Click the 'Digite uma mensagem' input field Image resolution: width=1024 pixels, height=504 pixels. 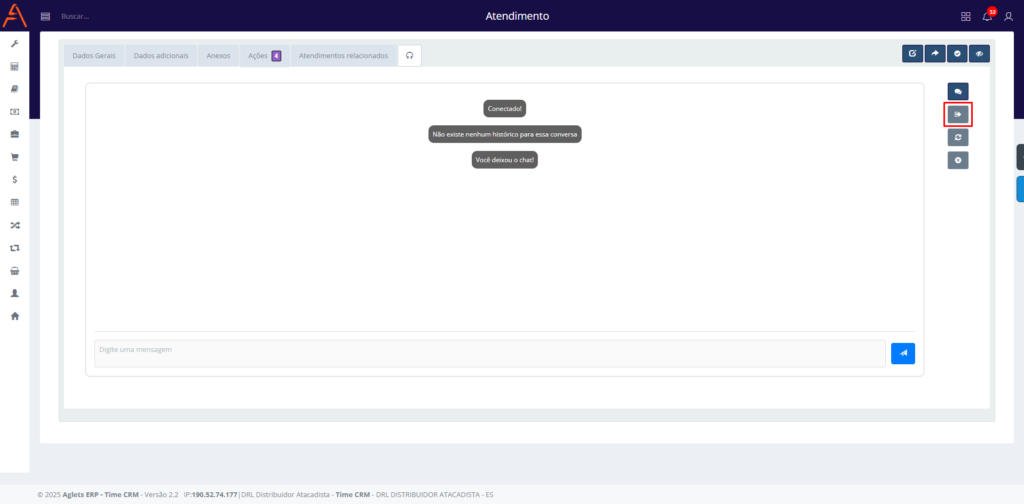(x=490, y=353)
